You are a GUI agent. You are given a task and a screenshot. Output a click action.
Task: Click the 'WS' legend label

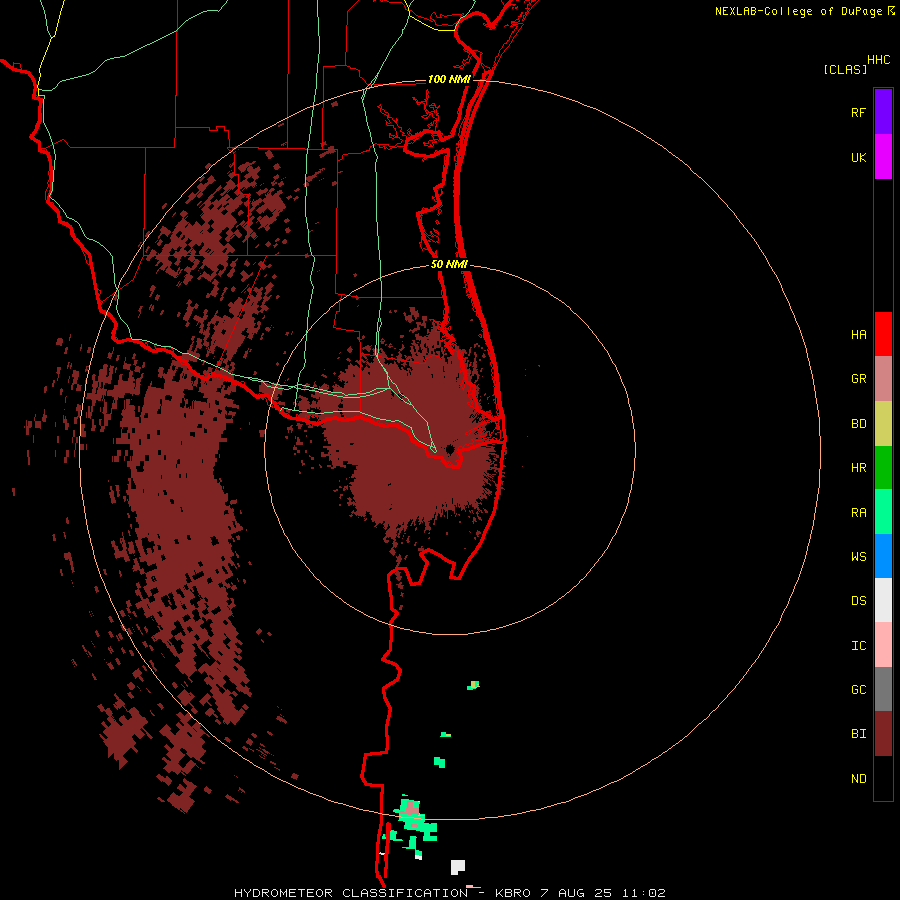click(x=858, y=557)
